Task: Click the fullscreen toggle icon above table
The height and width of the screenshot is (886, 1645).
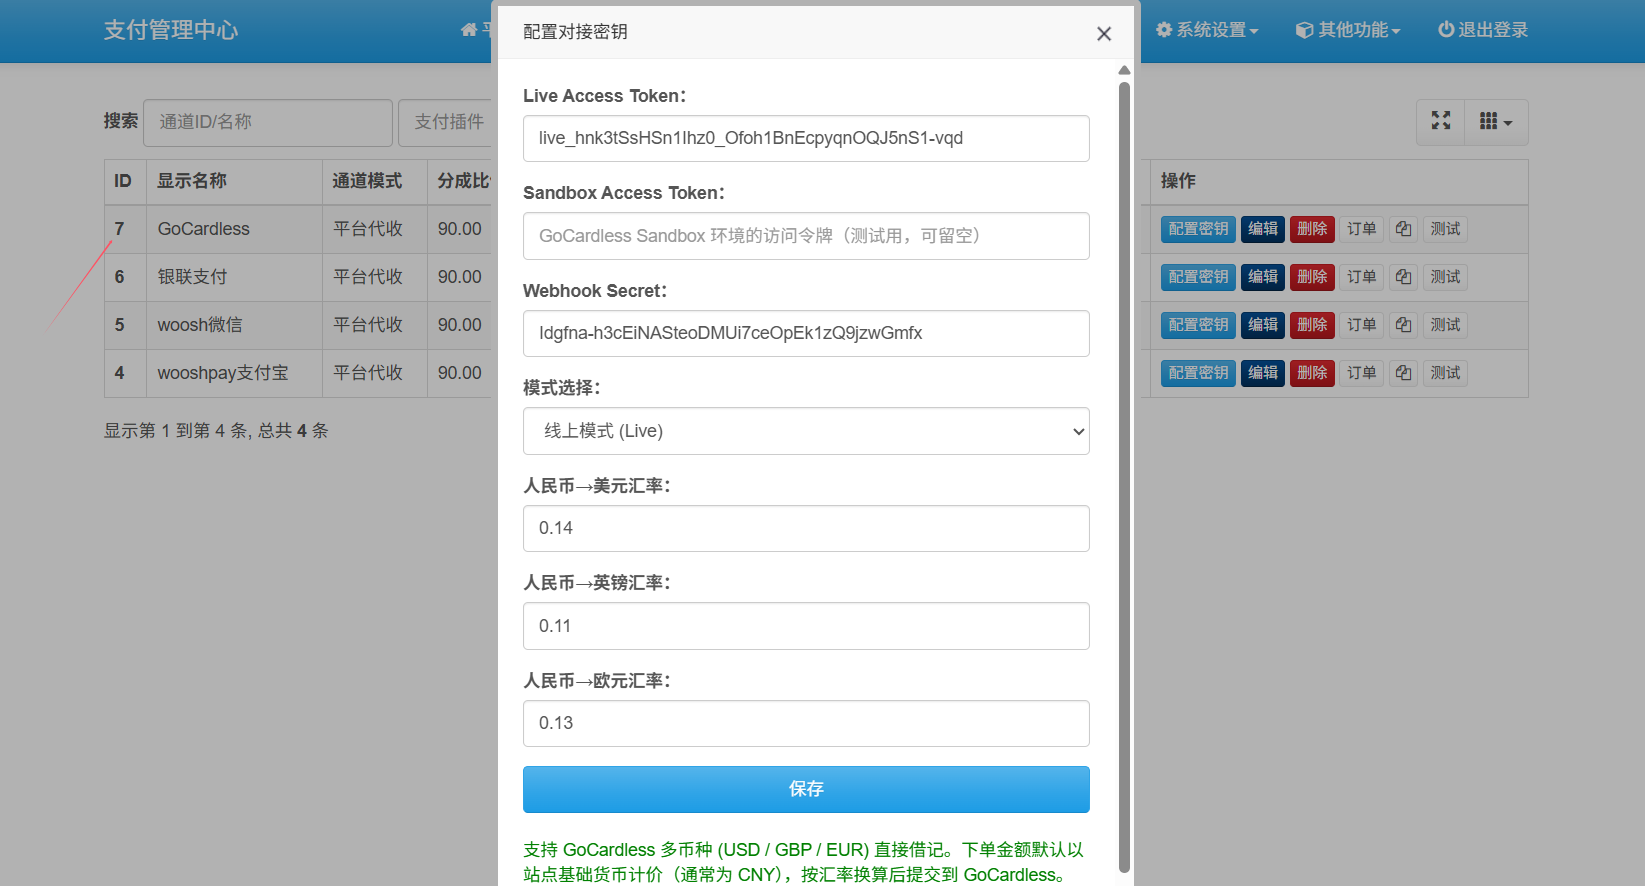Action: [x=1440, y=121]
